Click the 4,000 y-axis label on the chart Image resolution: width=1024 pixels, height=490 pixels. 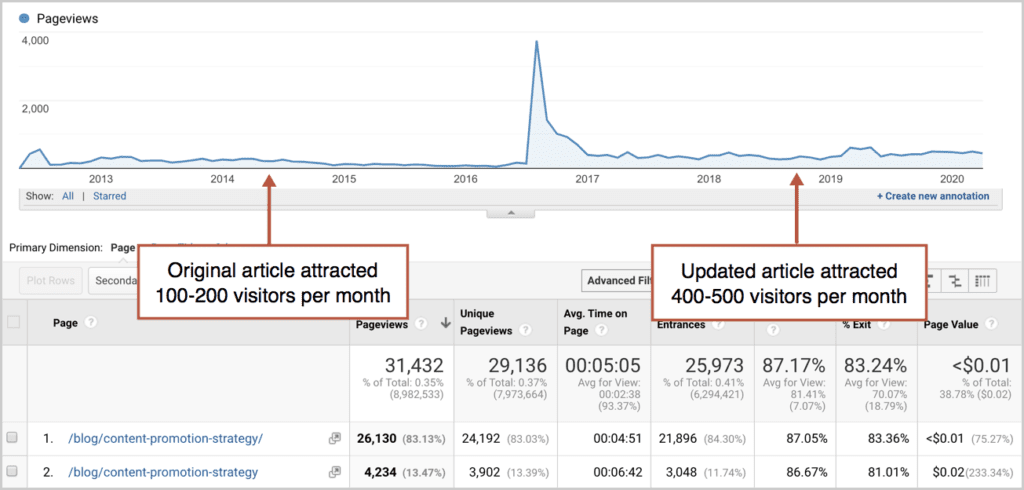[35, 40]
